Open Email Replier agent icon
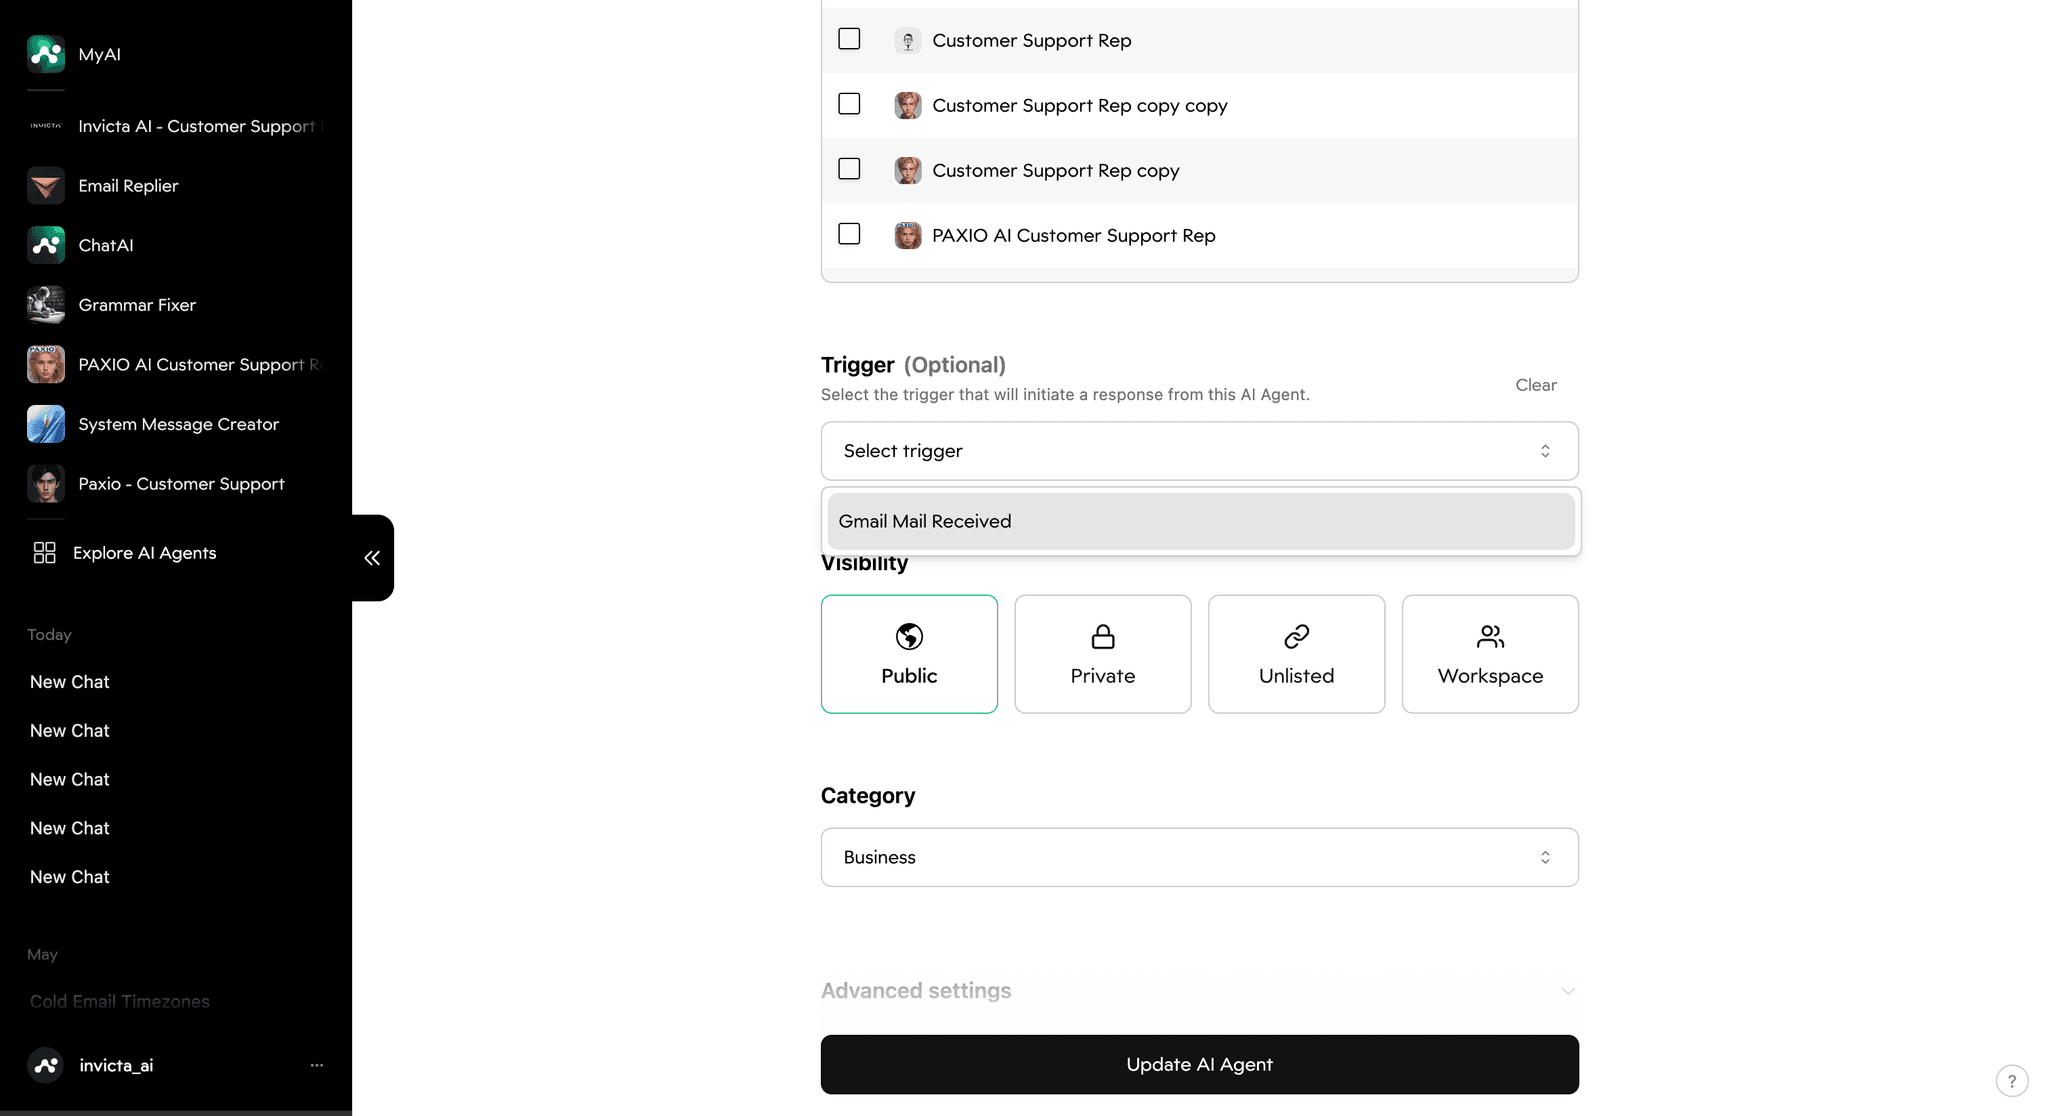 46,186
